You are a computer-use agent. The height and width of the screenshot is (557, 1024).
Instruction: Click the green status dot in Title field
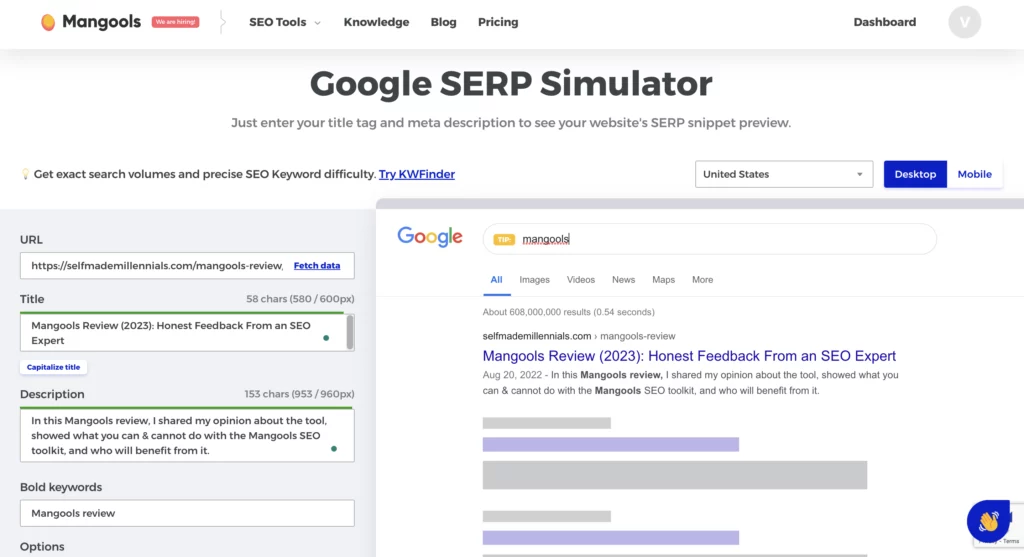[x=326, y=338]
